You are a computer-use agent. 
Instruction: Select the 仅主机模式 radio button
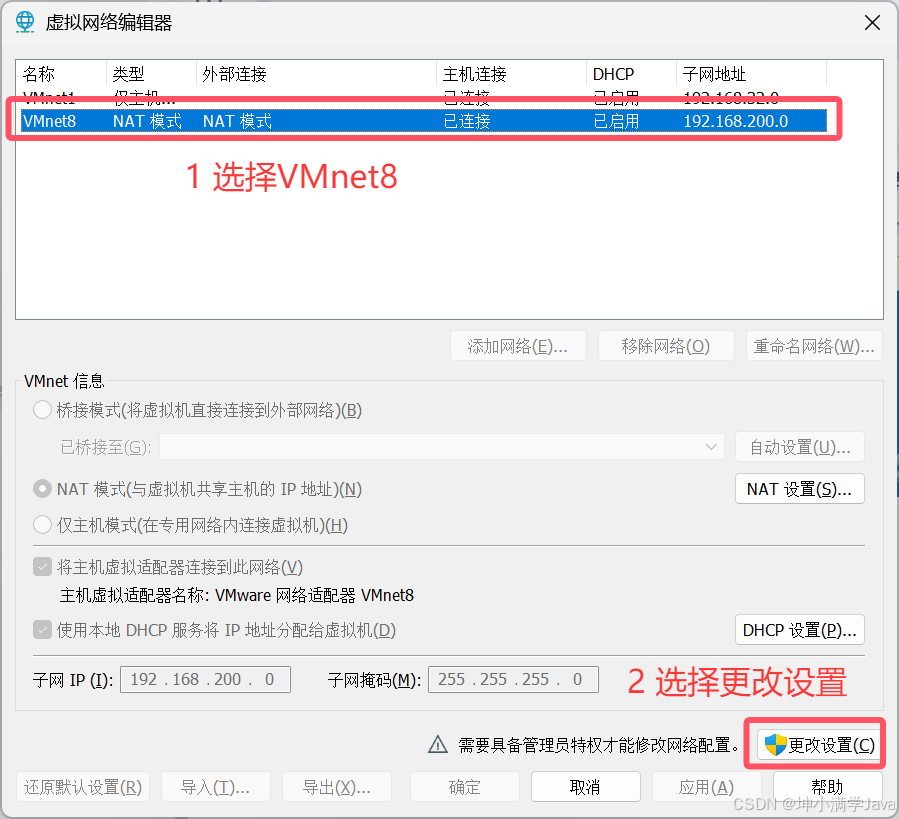click(42, 525)
